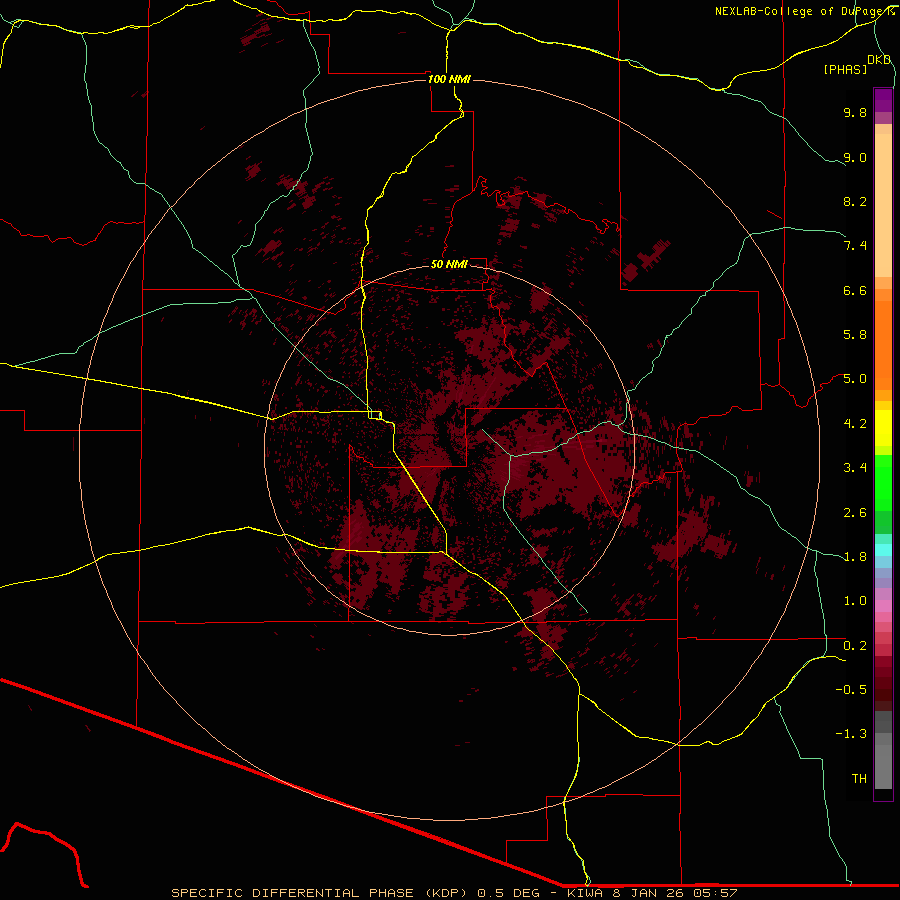Click the SPECIFIC DIFFERENTIAL PHASE (KDP) title text
The image size is (900, 900).
click(320, 893)
